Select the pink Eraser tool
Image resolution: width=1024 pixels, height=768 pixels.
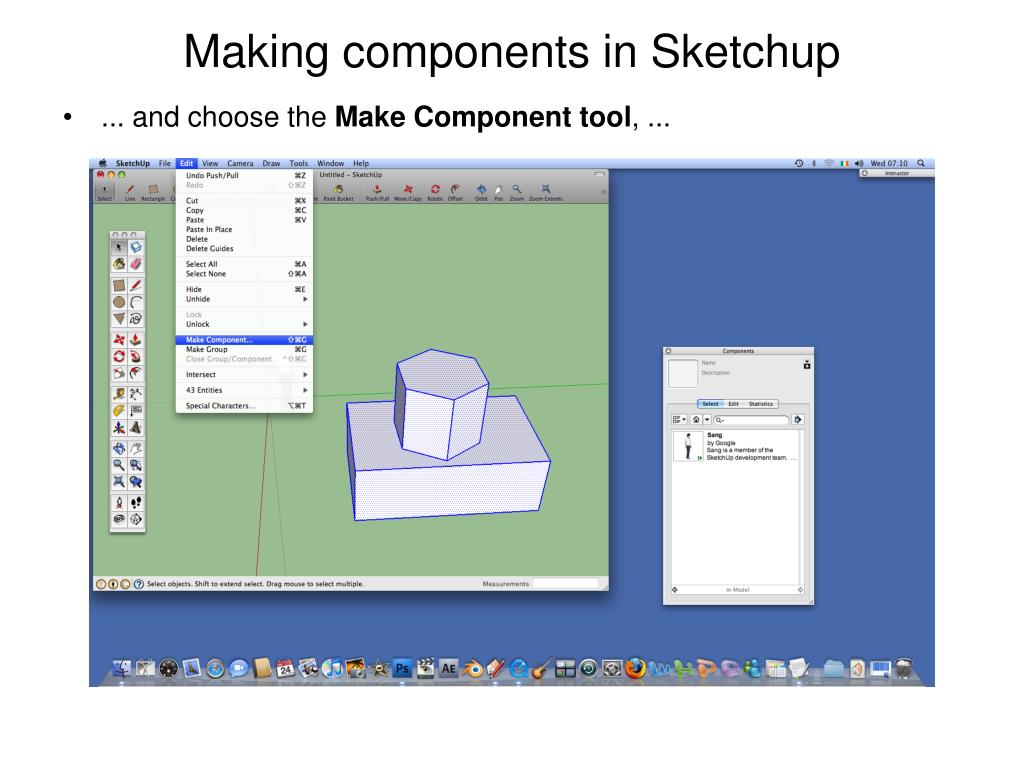point(136,264)
